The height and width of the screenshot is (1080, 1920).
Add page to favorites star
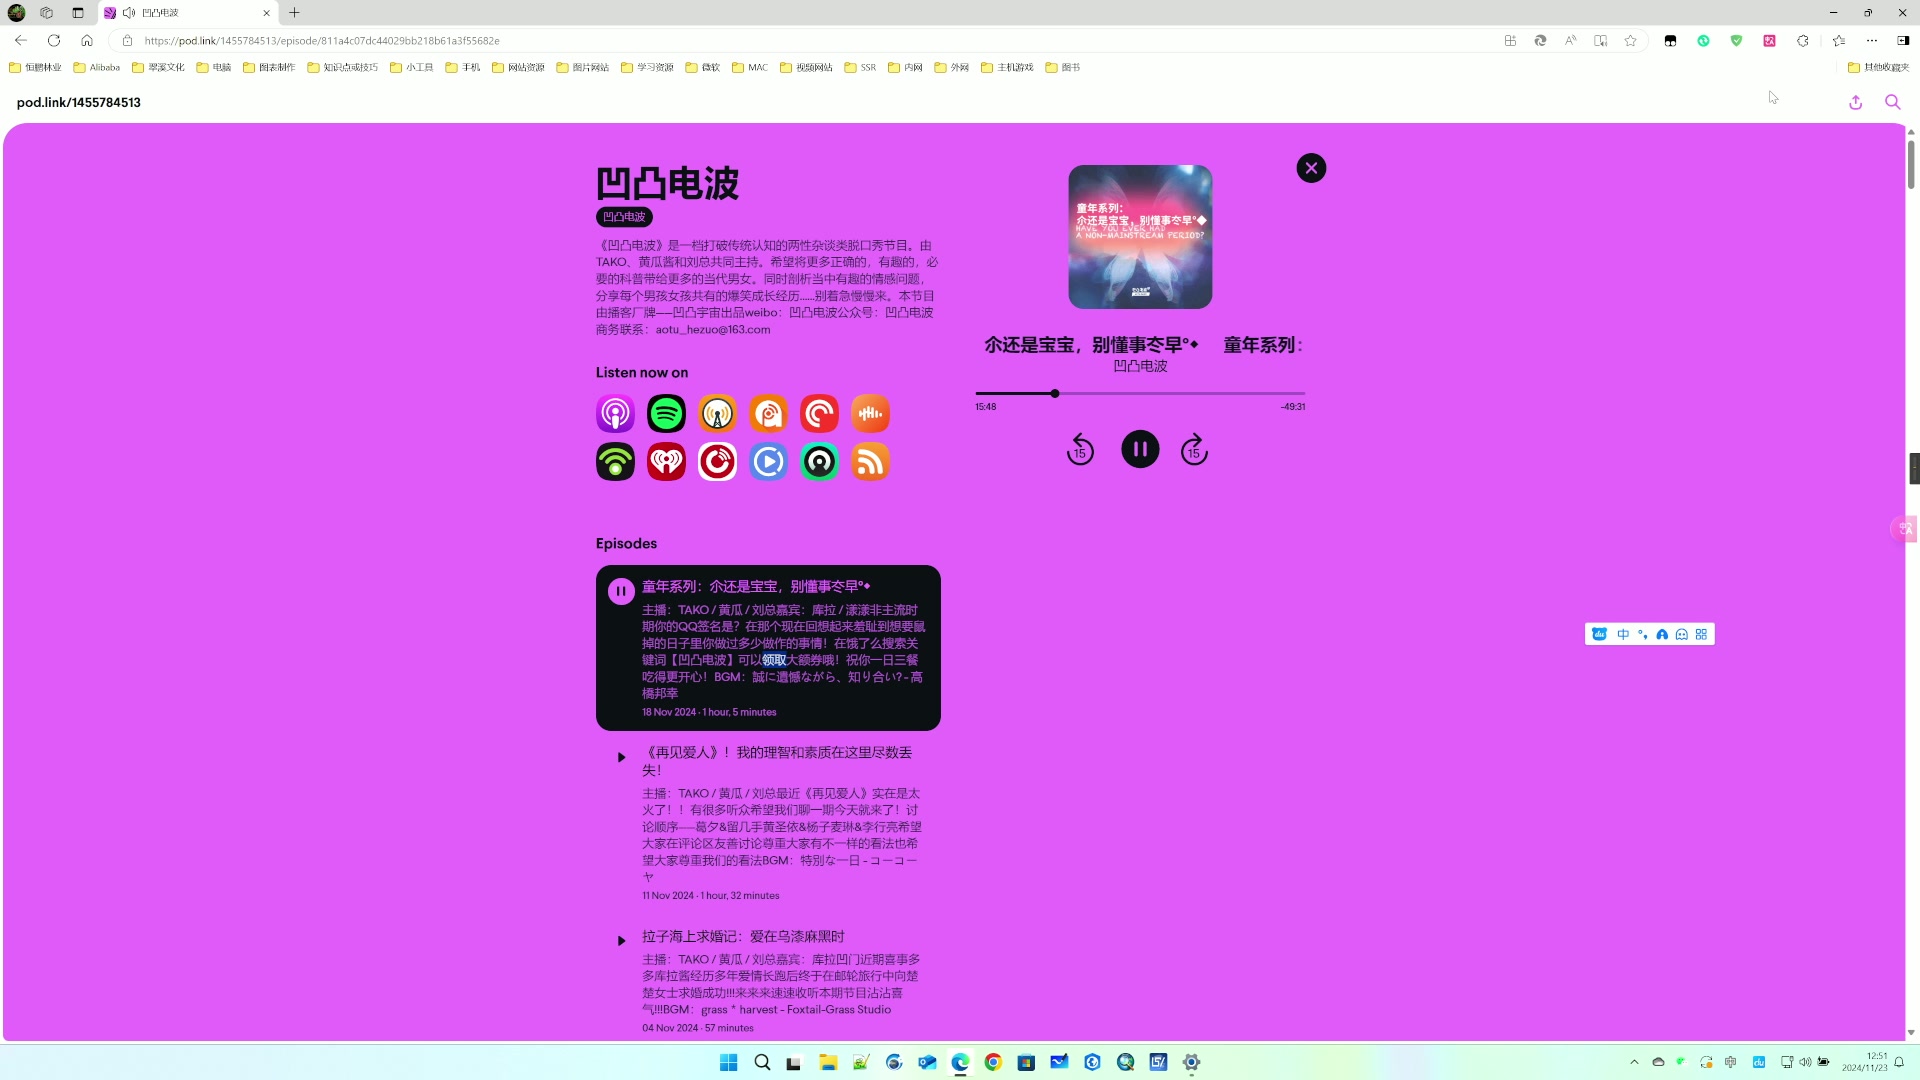tap(1631, 41)
